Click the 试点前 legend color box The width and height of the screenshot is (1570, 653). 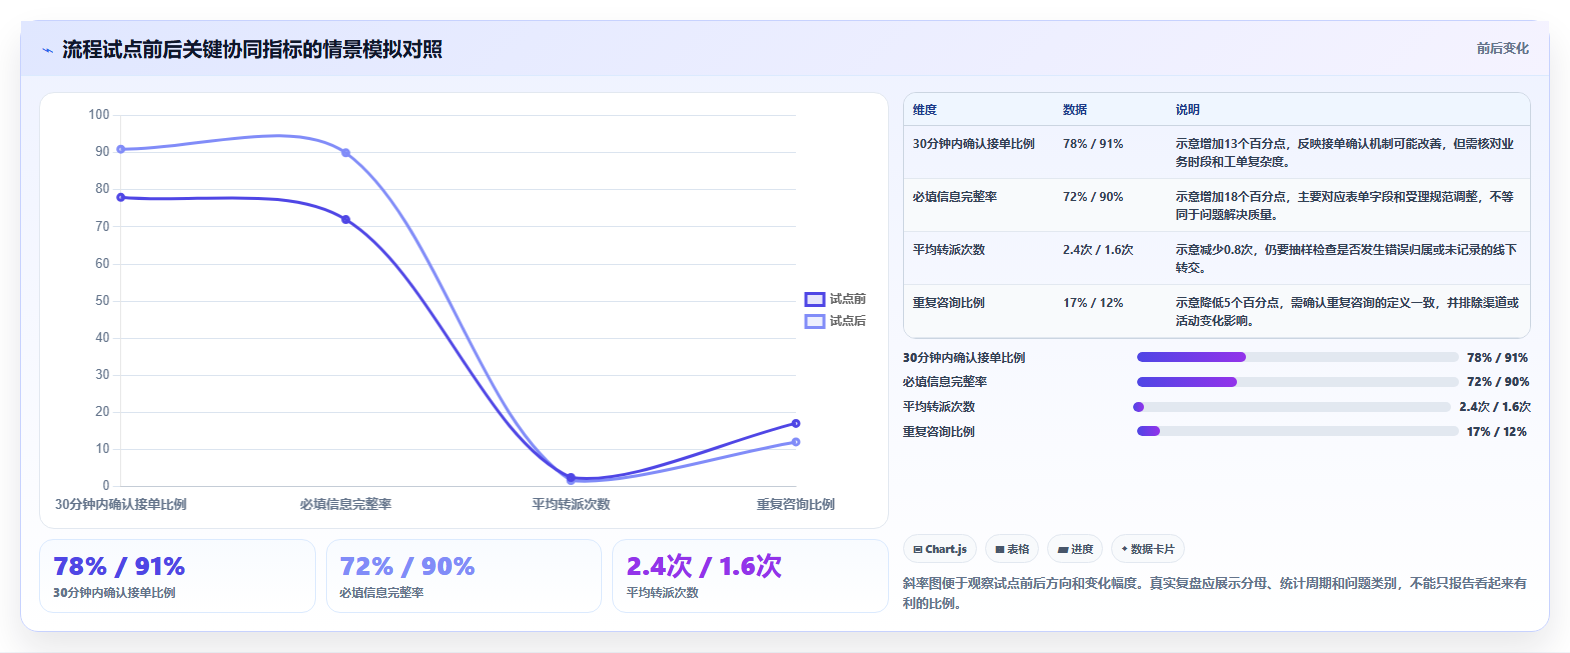click(x=815, y=299)
